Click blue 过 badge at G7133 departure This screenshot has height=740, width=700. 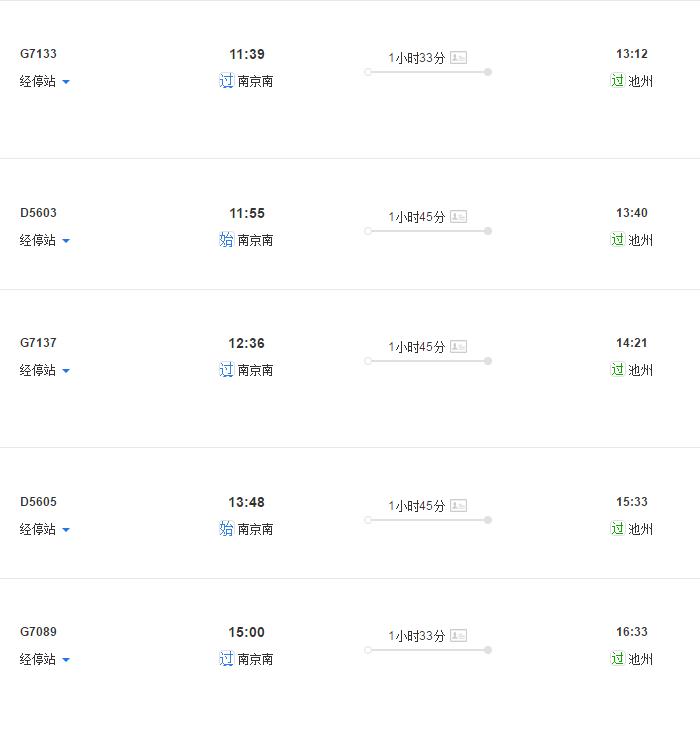pos(227,81)
